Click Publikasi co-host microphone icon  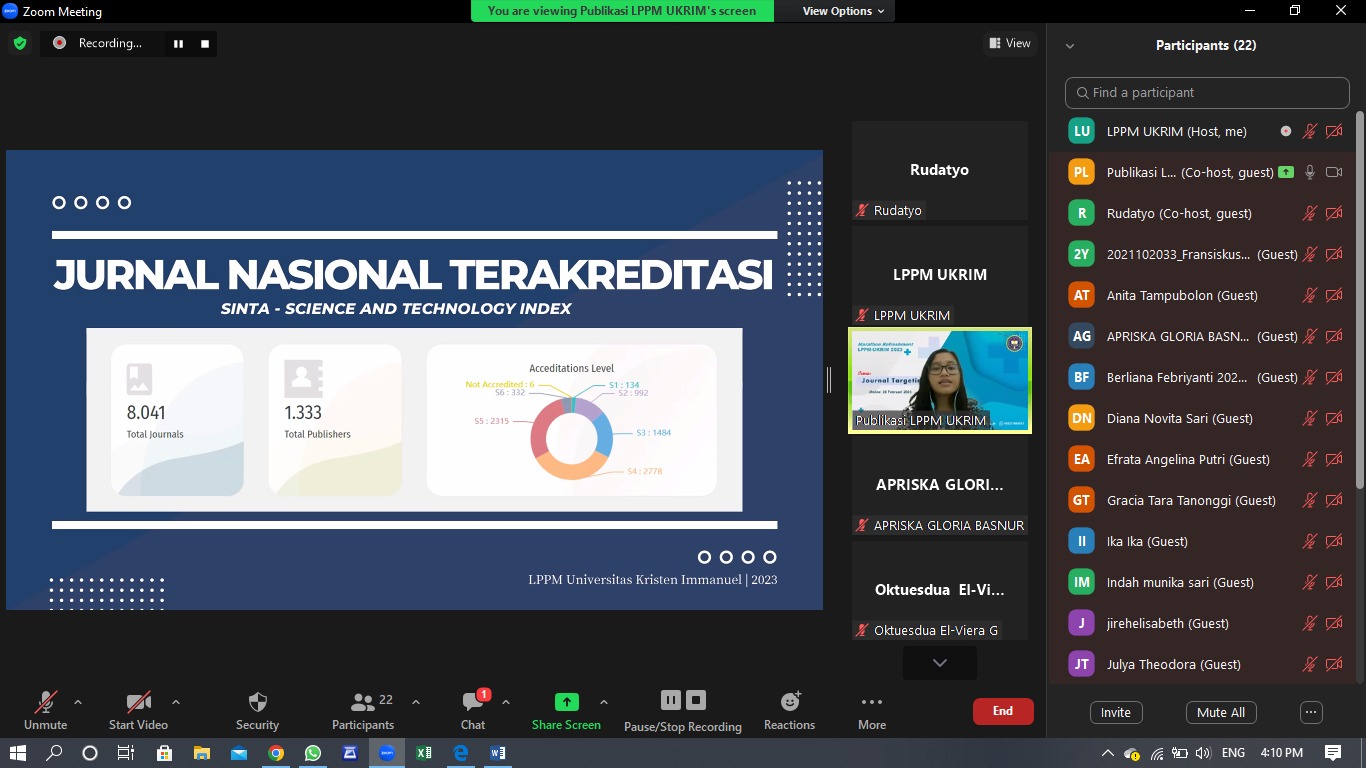pos(1310,172)
